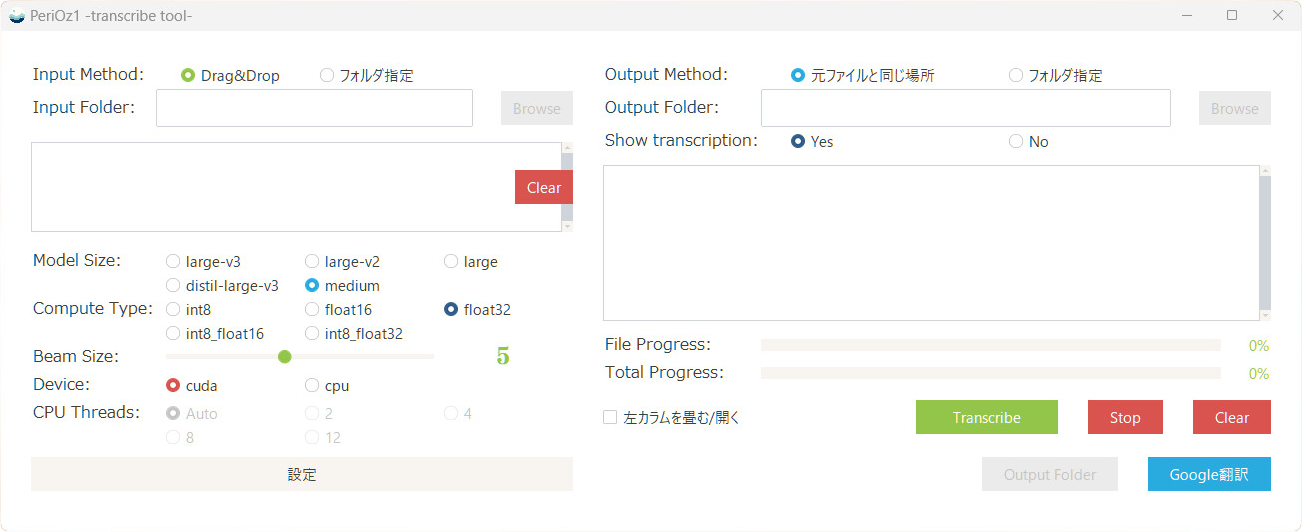This screenshot has width=1302, height=532.
Task: Click the green Transcribe button
Action: 986,418
